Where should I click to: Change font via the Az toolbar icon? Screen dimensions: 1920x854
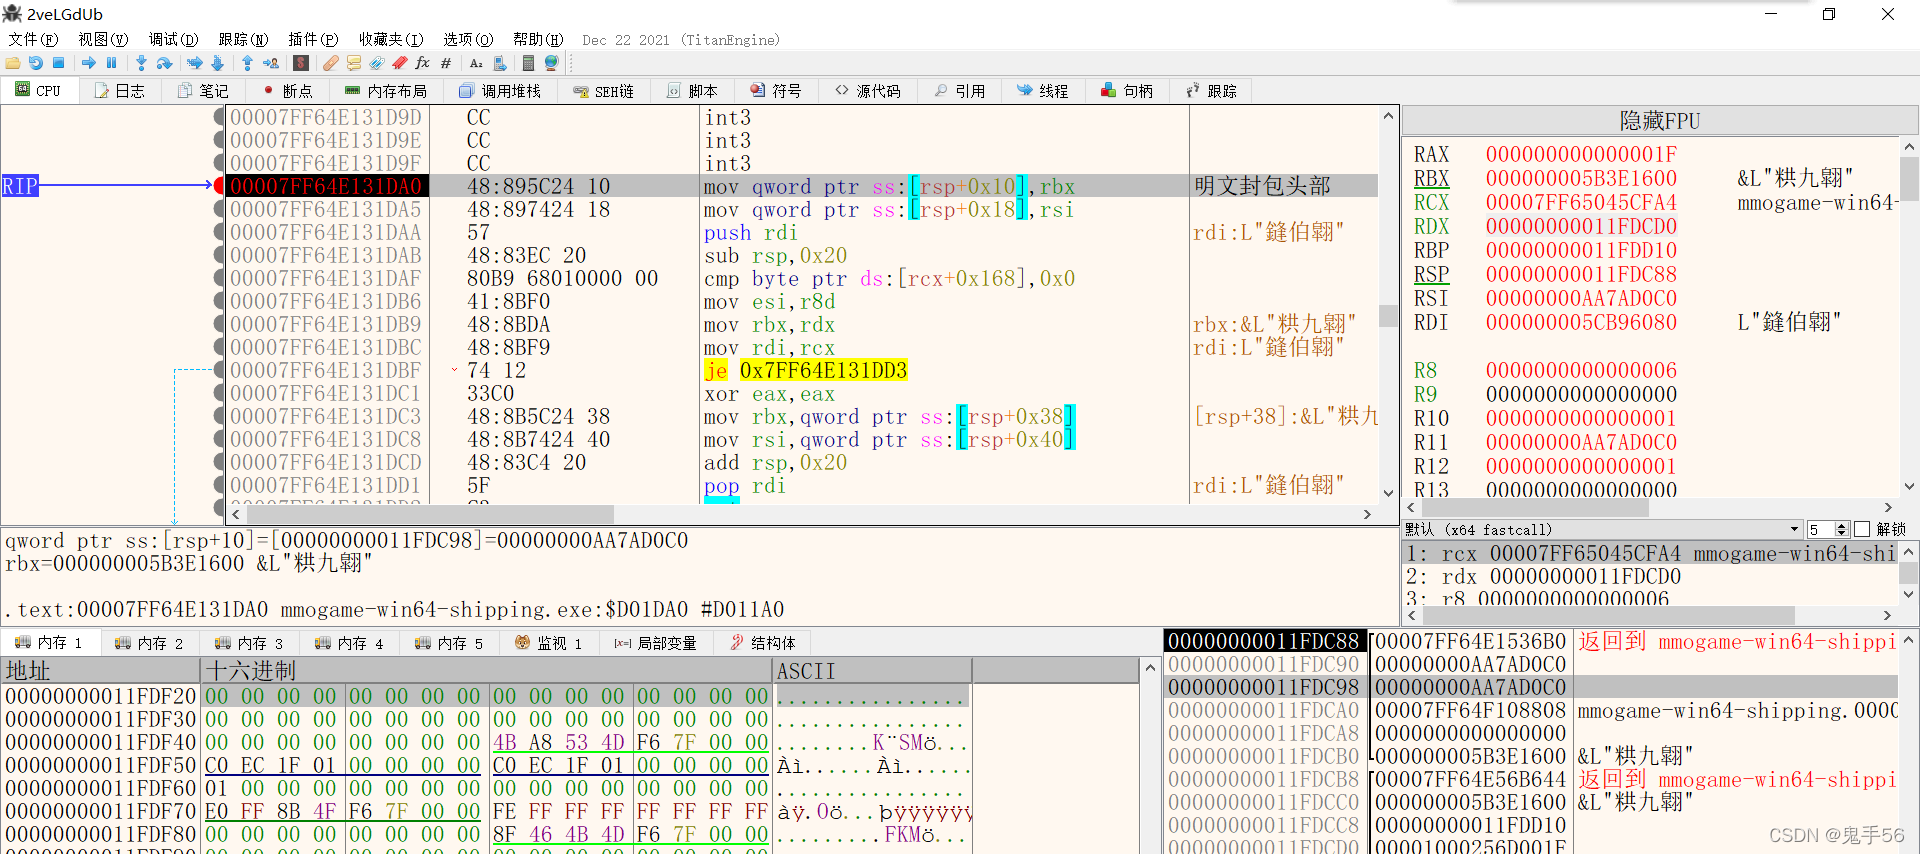(x=476, y=63)
